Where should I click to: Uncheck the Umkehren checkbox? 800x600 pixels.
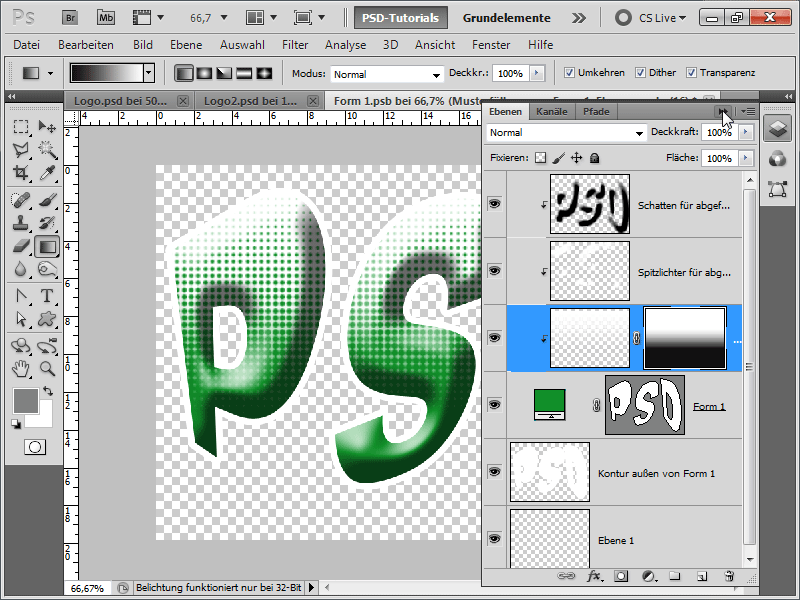coord(569,73)
